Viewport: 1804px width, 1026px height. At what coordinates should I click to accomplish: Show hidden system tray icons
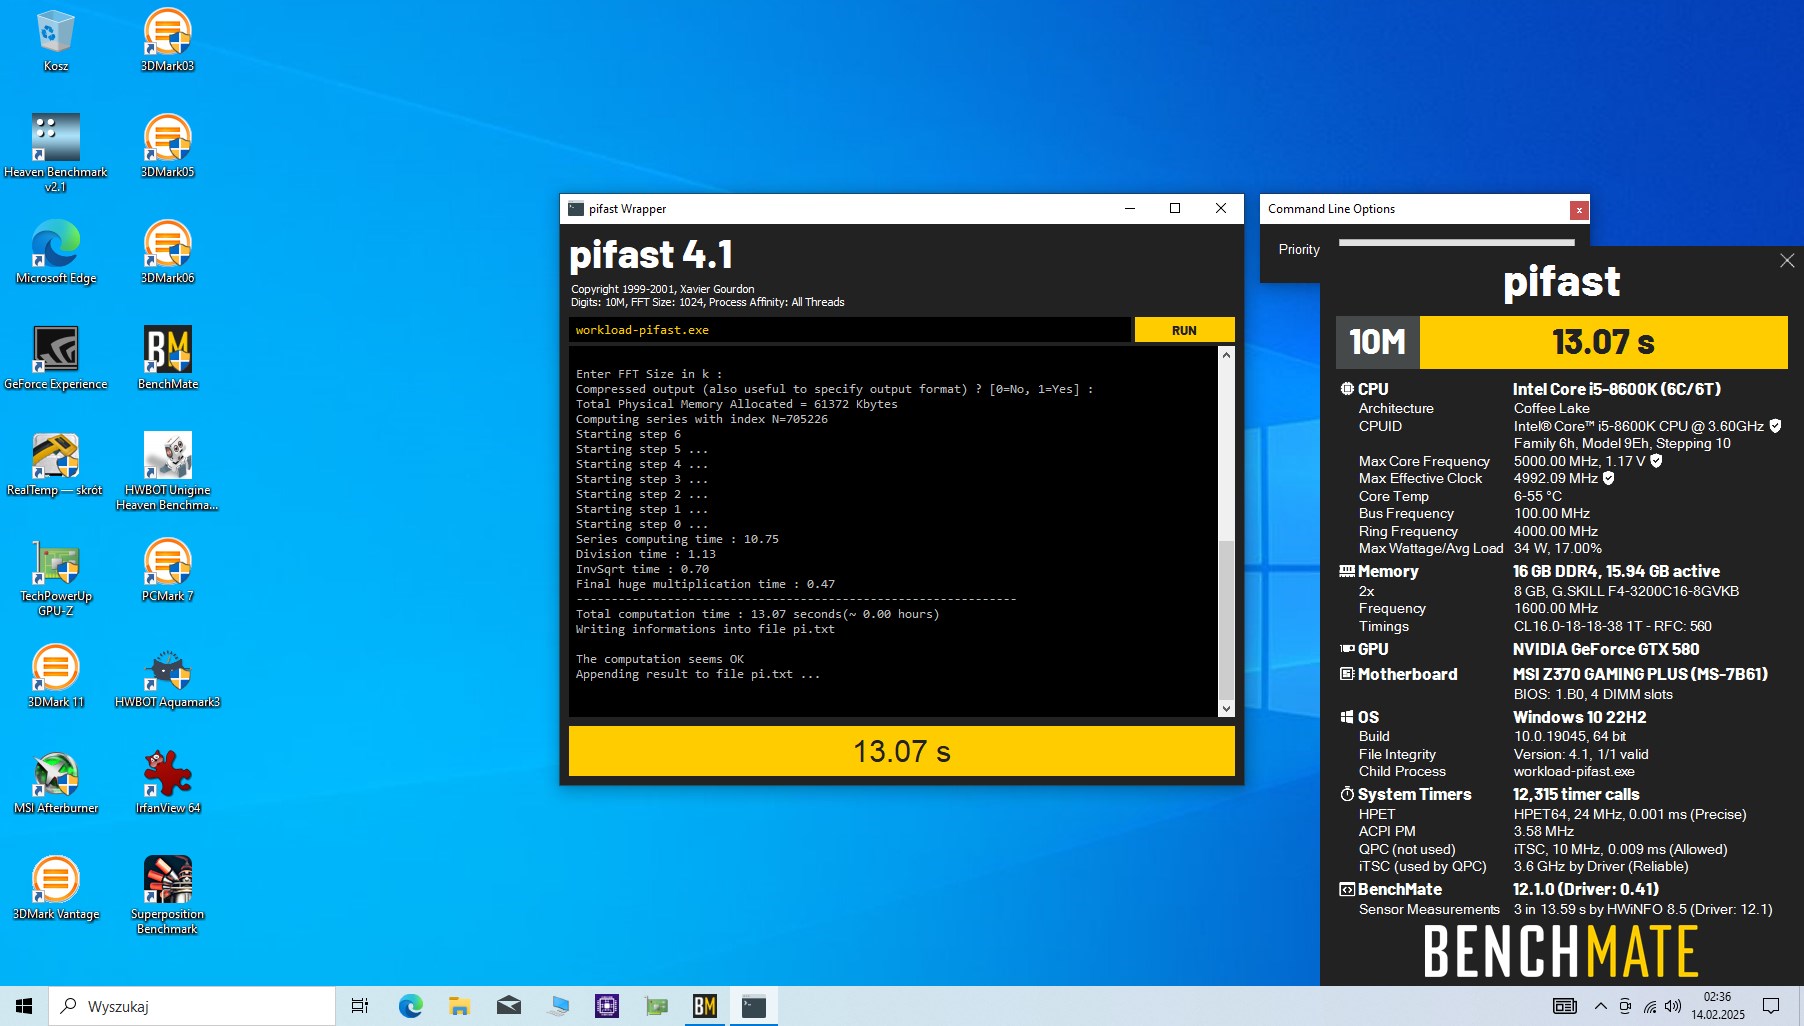(x=1600, y=1006)
